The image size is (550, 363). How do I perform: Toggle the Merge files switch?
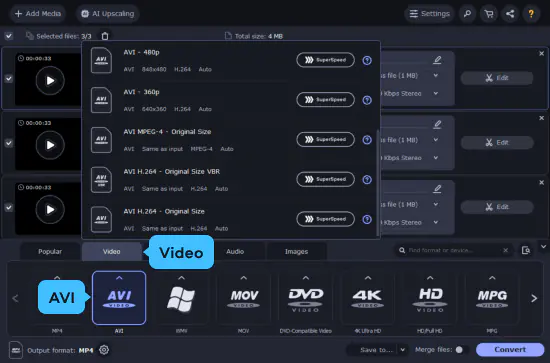click(x=461, y=350)
